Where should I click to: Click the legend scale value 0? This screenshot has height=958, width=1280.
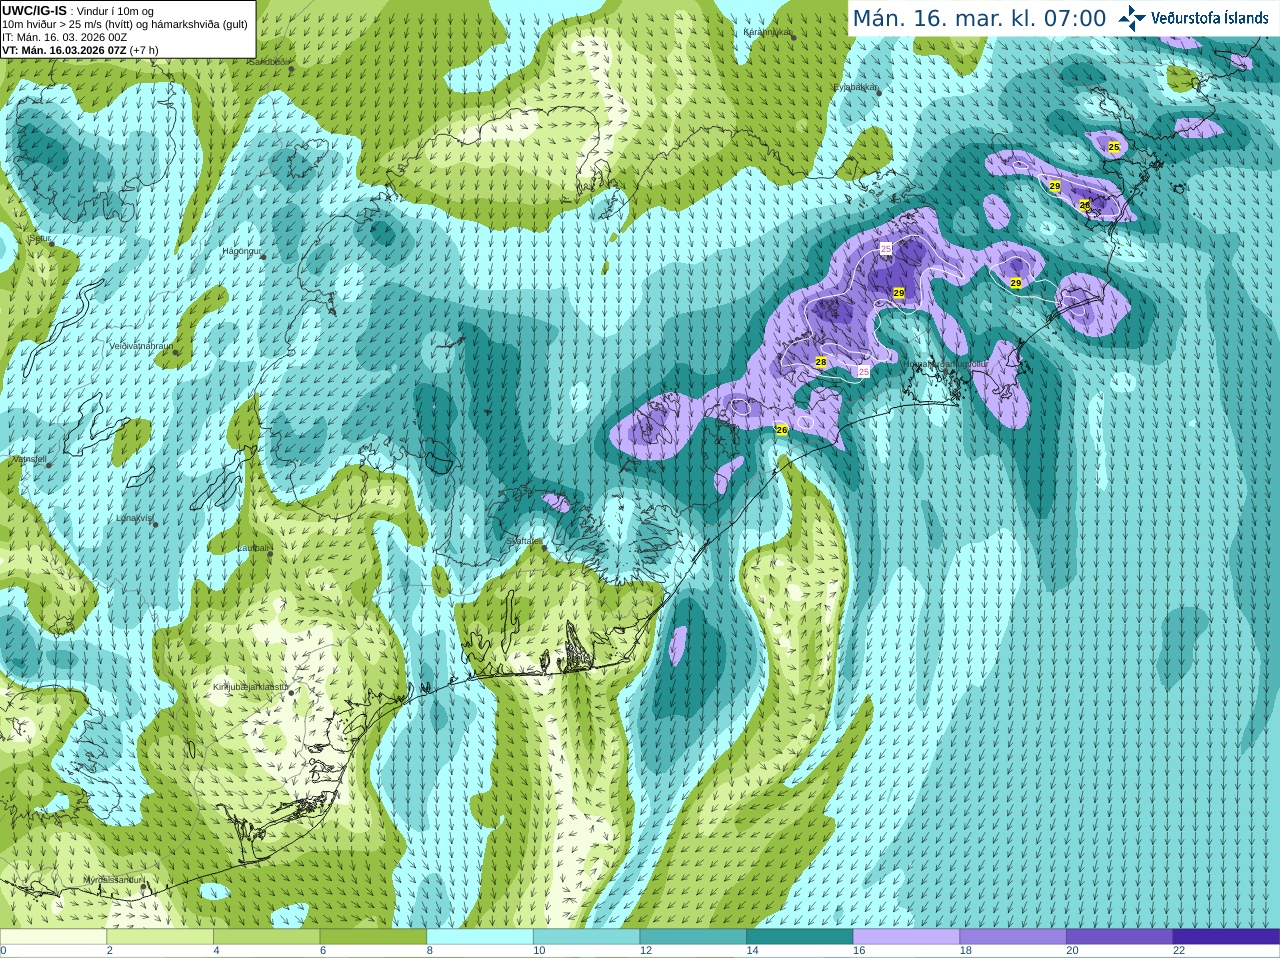tap(3, 951)
